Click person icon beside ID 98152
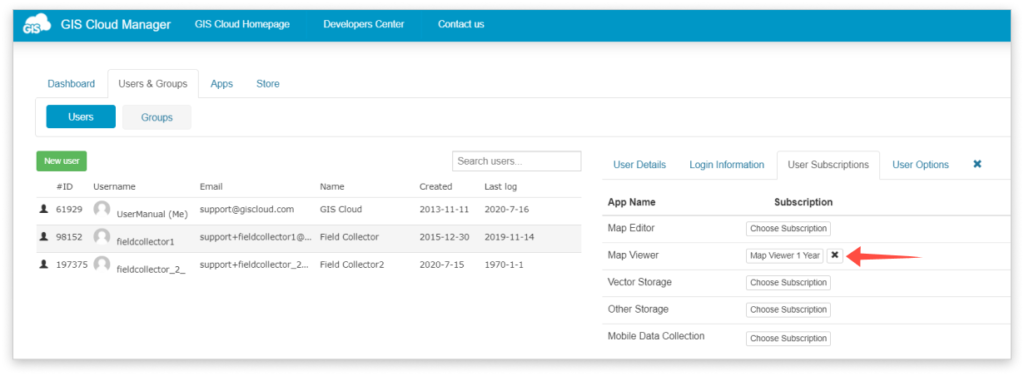 [x=44, y=237]
